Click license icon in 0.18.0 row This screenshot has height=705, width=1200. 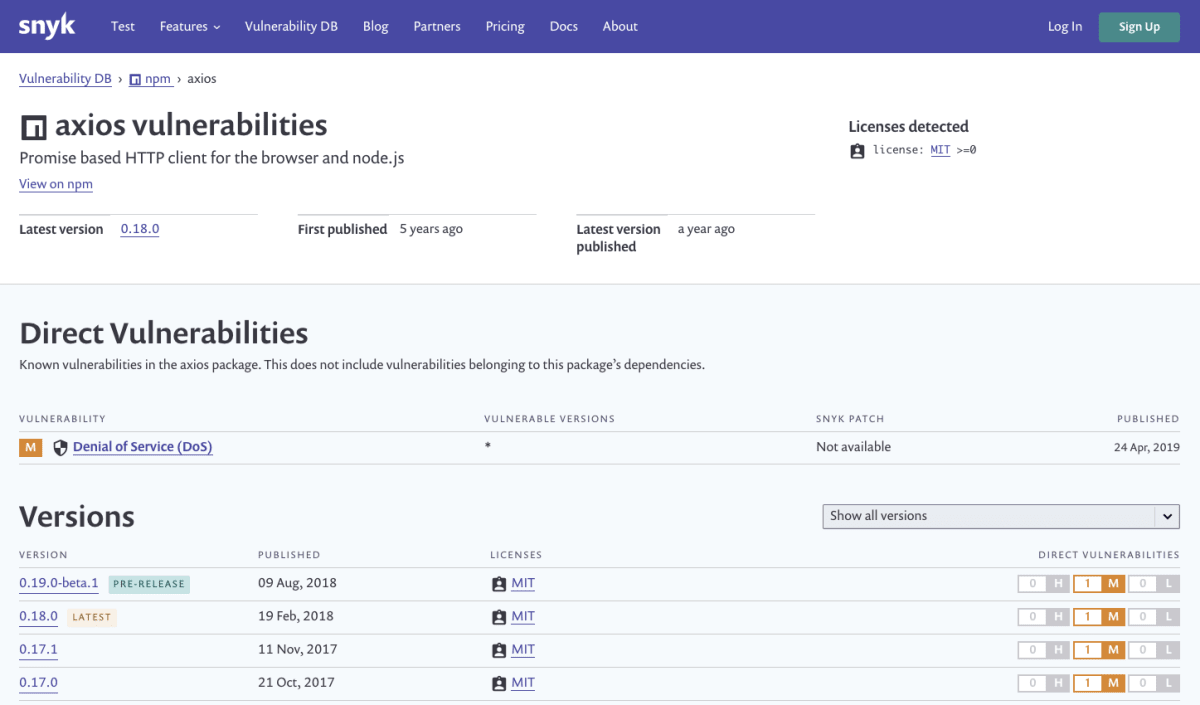[x=499, y=617]
